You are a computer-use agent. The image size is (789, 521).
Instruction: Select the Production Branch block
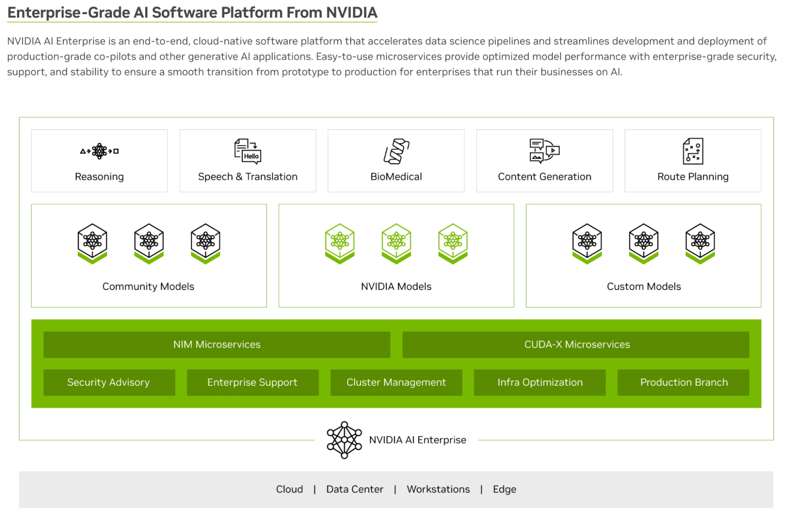pyautogui.click(x=683, y=383)
